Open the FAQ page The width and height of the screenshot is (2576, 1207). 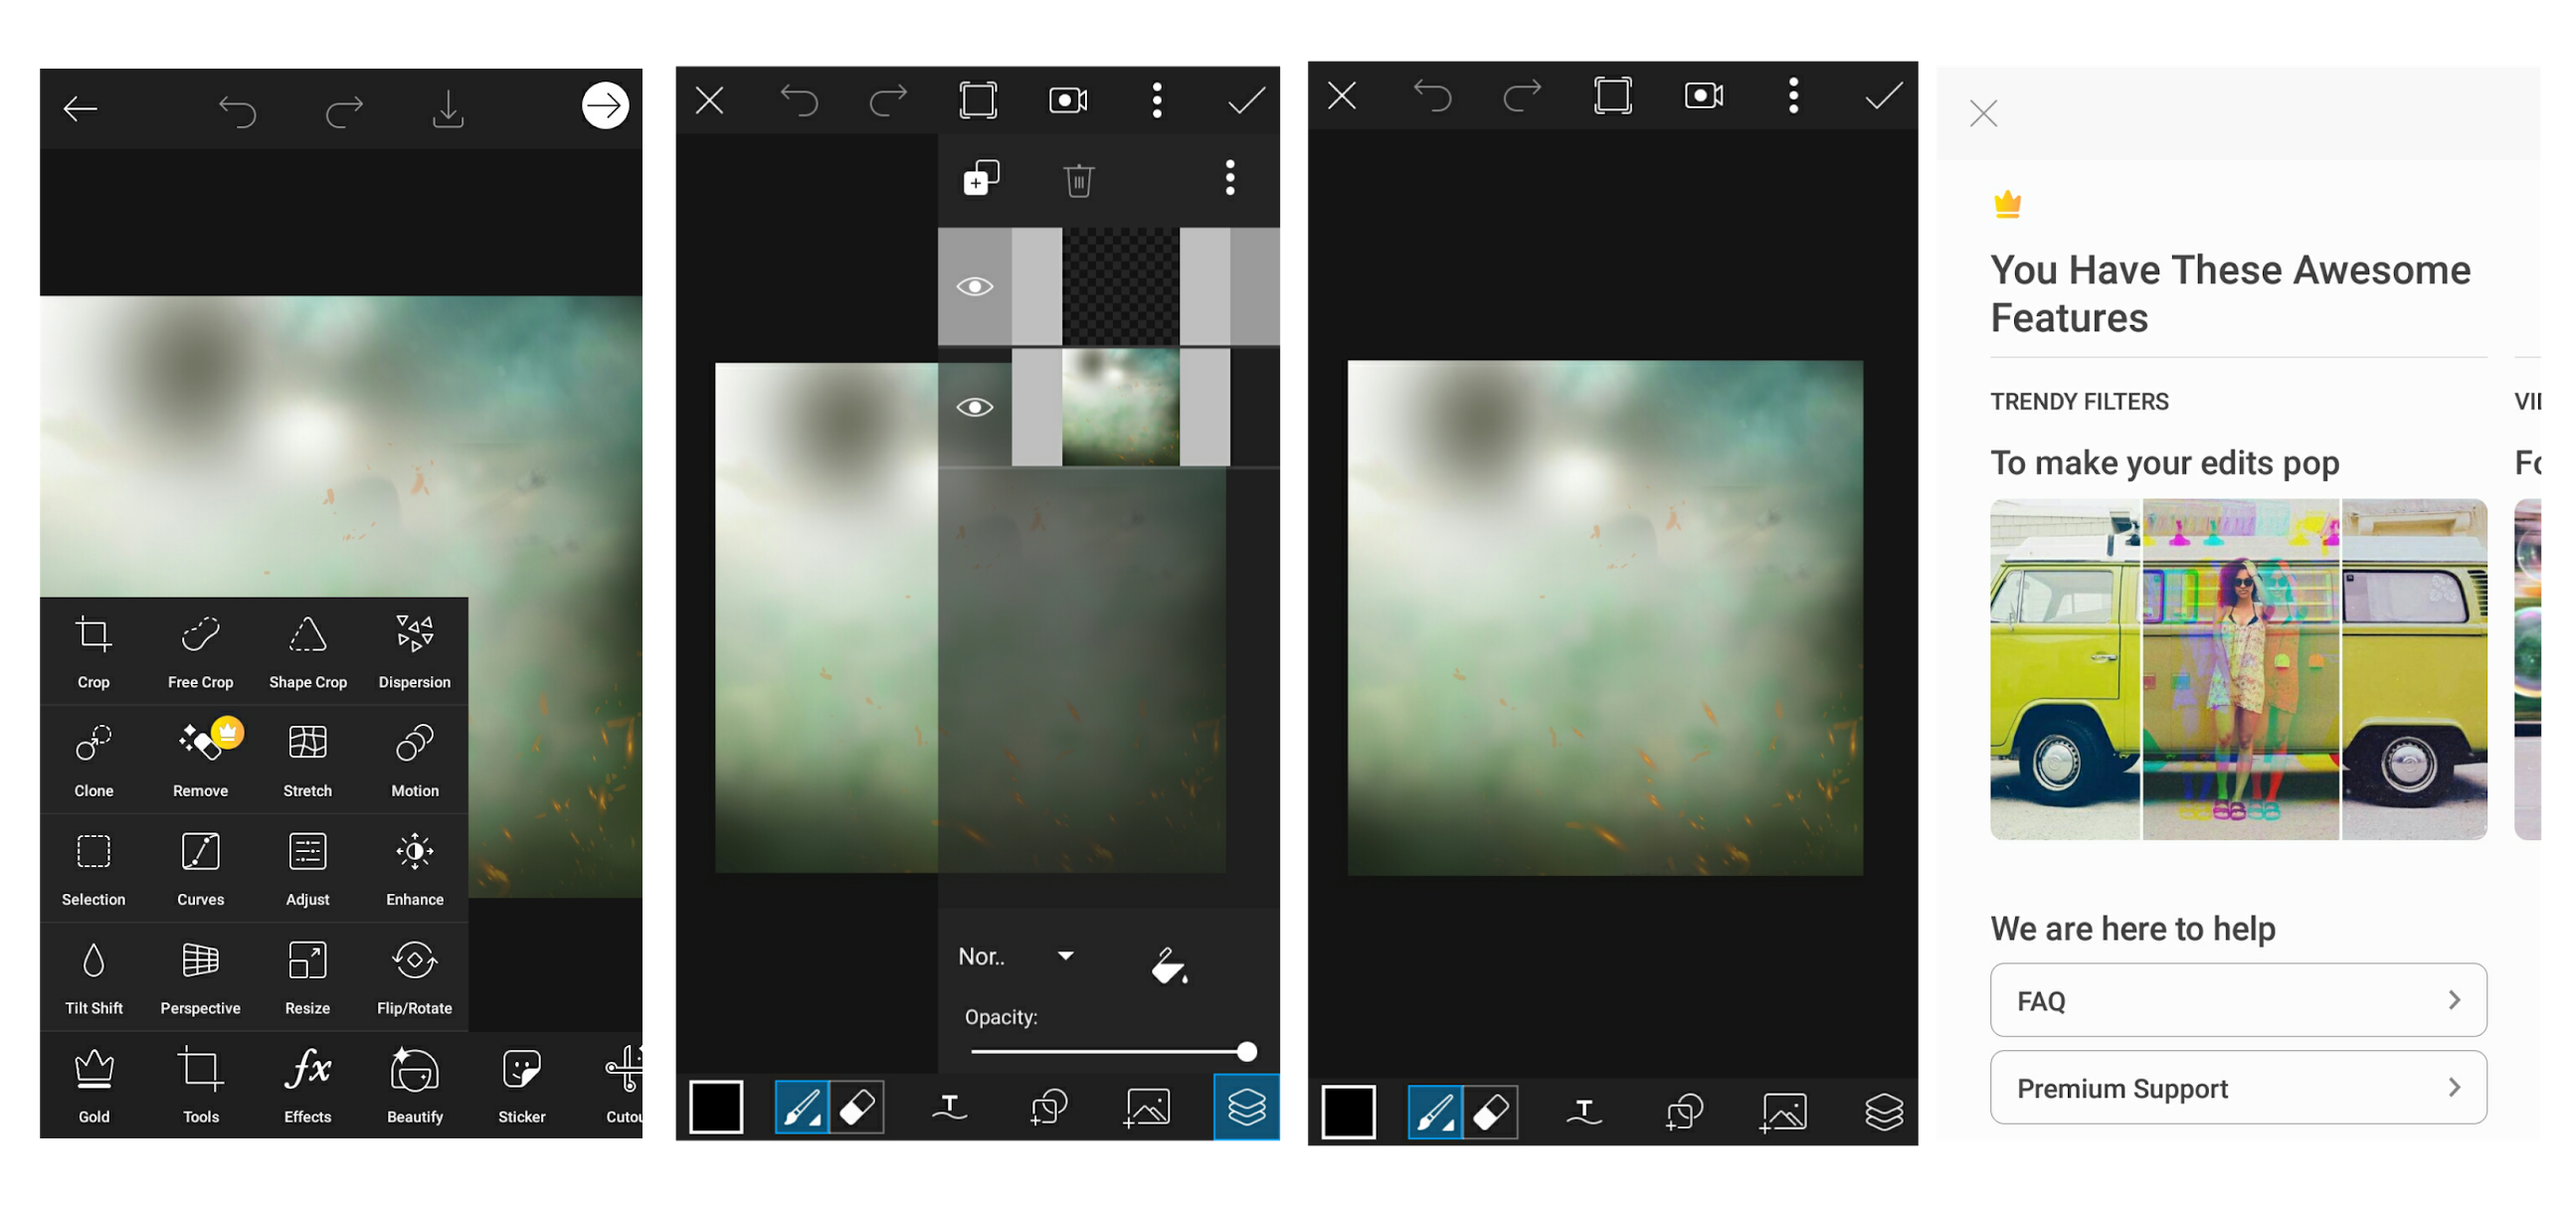click(2238, 999)
